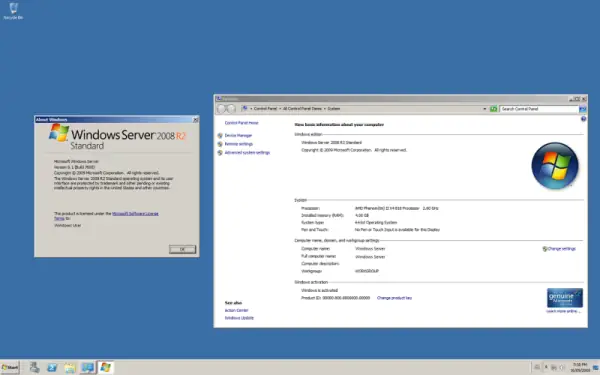Click the '4.00 GB' installed memory value
Viewport: 600px width, 375px height.
pyautogui.click(x=362, y=215)
